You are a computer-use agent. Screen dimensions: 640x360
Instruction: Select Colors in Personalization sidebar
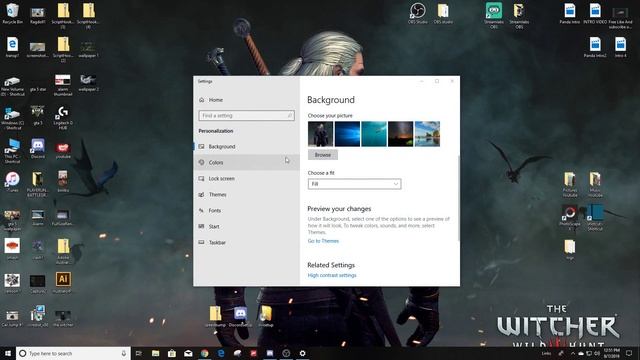(247, 162)
